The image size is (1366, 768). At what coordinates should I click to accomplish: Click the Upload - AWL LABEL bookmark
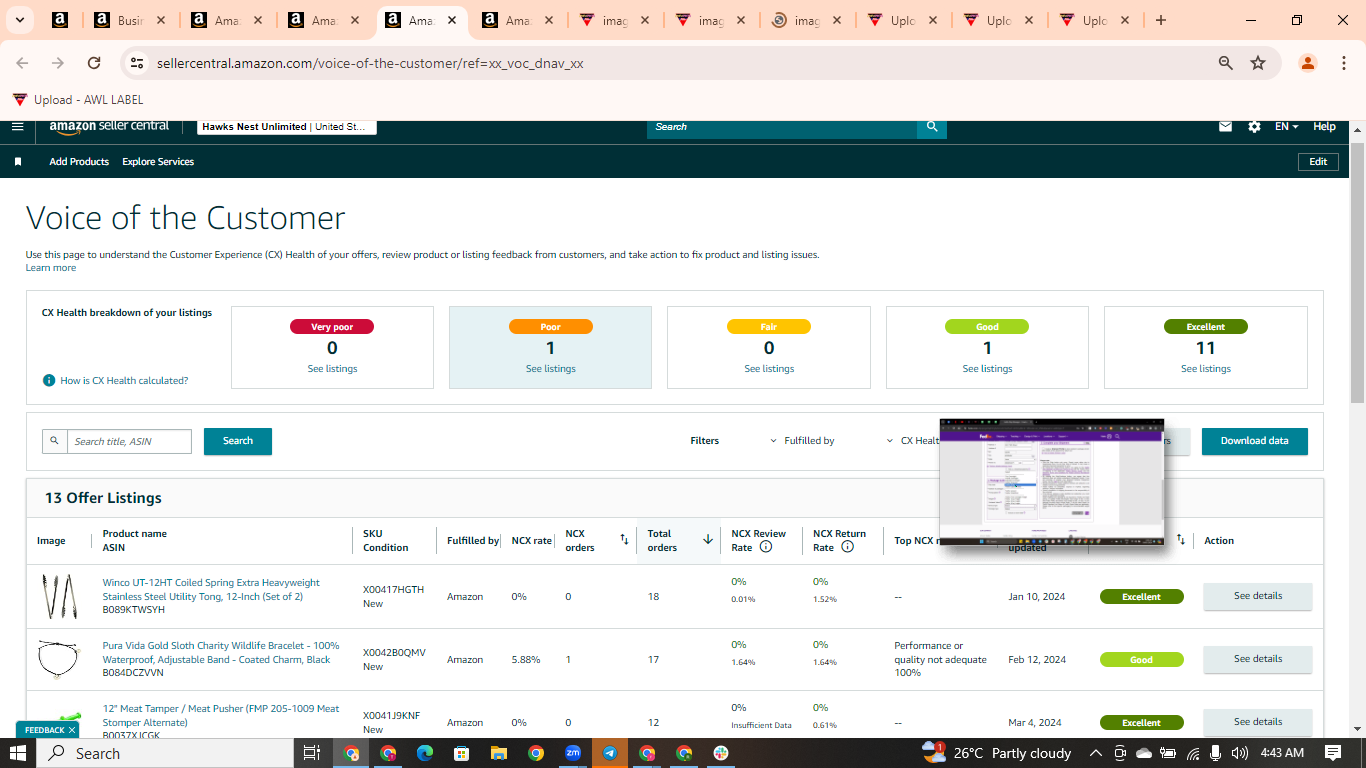tap(78, 99)
